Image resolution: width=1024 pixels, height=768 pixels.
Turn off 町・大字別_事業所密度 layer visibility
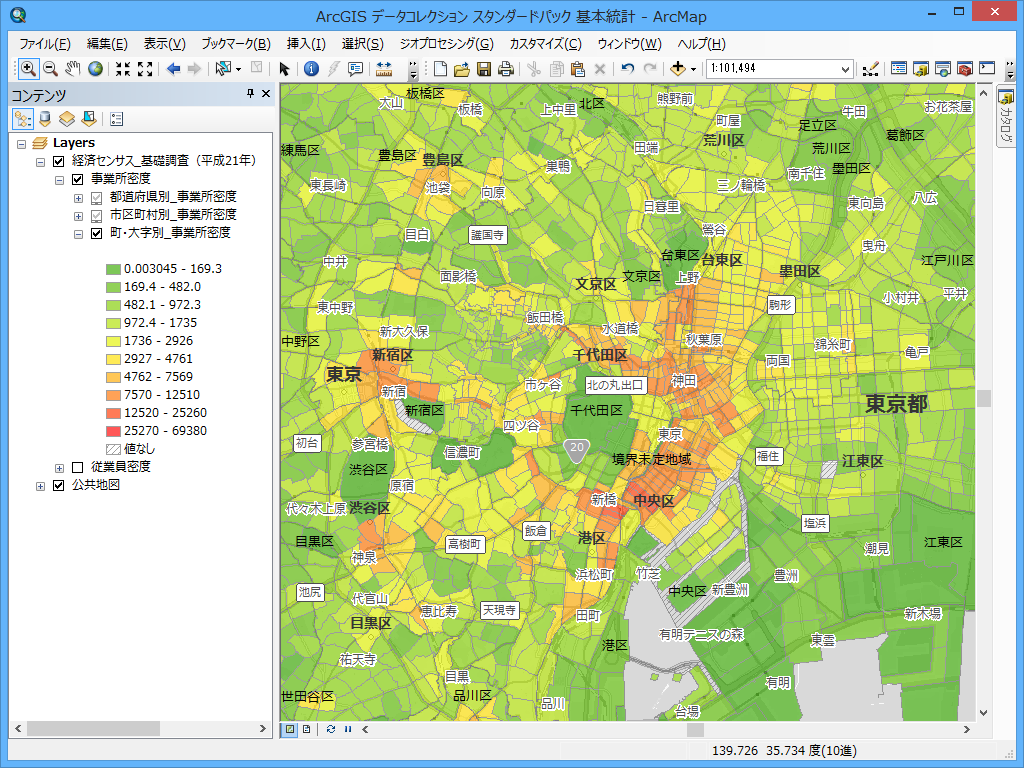coord(96,233)
